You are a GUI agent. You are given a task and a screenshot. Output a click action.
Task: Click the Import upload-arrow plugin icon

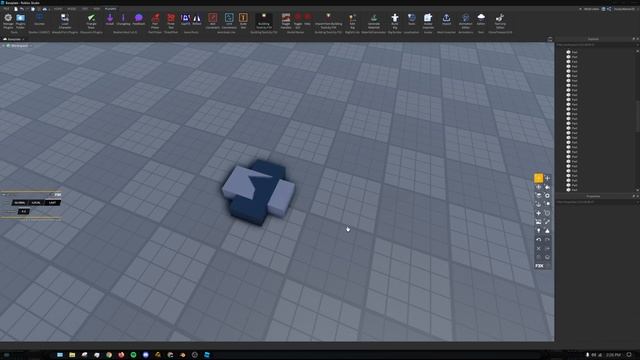pyautogui.click(x=447, y=19)
